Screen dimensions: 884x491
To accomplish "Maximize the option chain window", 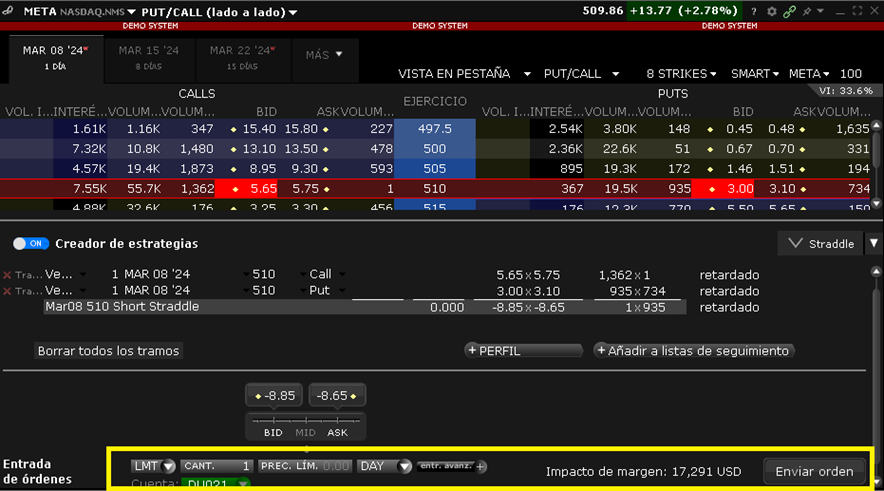I will tap(857, 12).
